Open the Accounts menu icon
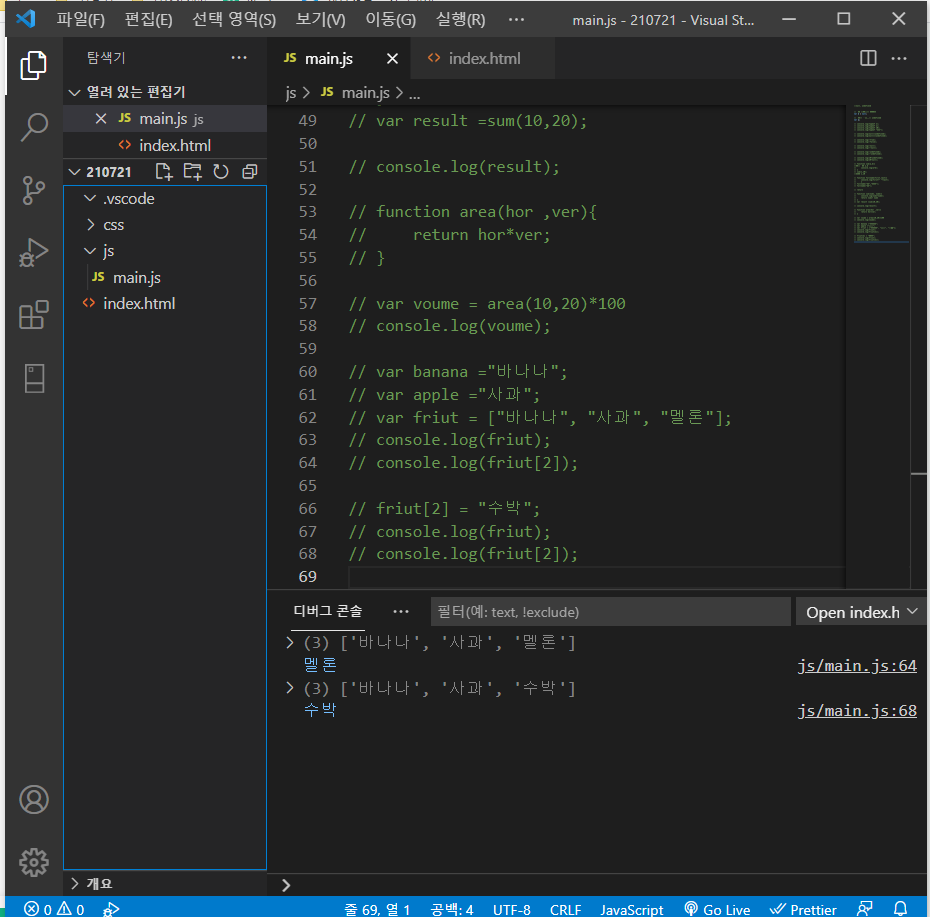 coord(34,799)
